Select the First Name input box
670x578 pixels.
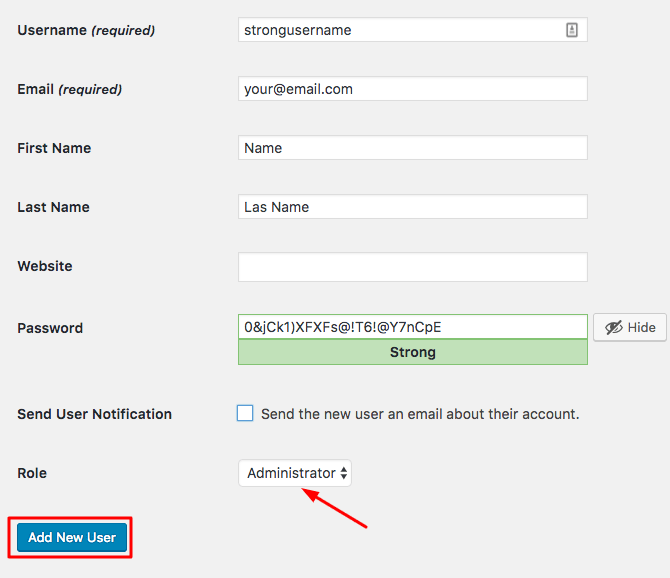[412, 148]
